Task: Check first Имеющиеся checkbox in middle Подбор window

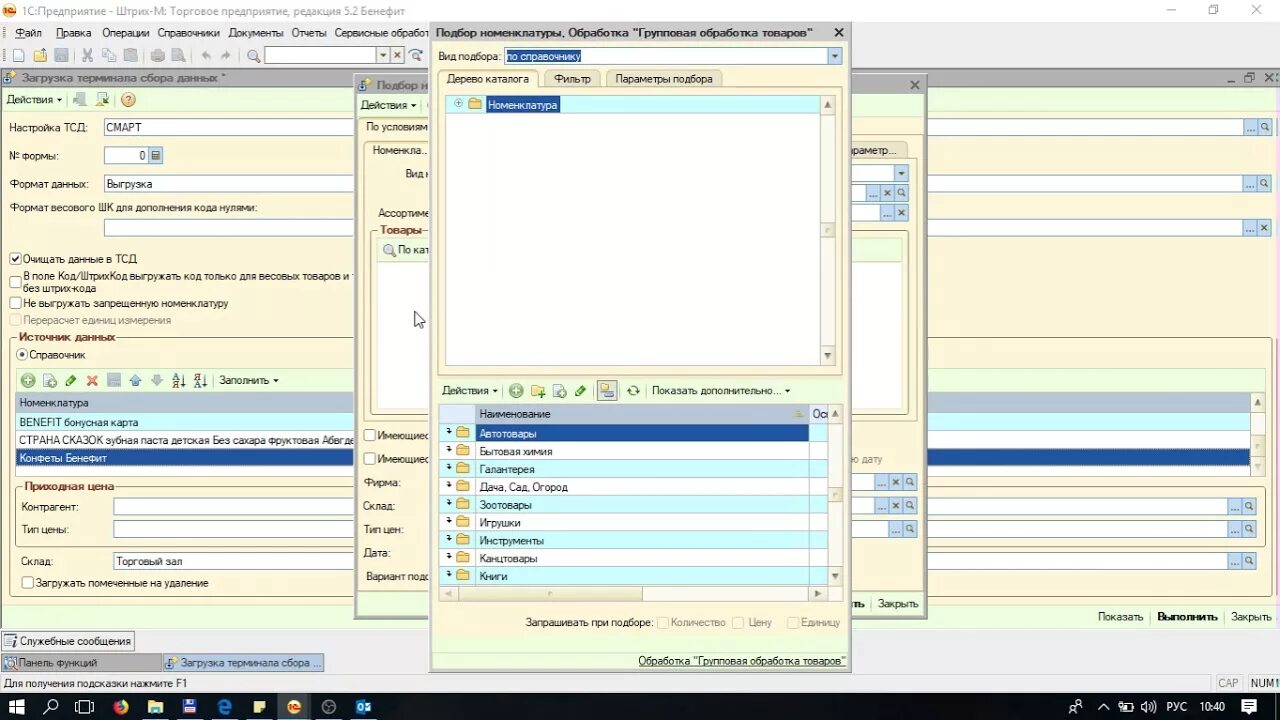Action: pyautogui.click(x=370, y=435)
